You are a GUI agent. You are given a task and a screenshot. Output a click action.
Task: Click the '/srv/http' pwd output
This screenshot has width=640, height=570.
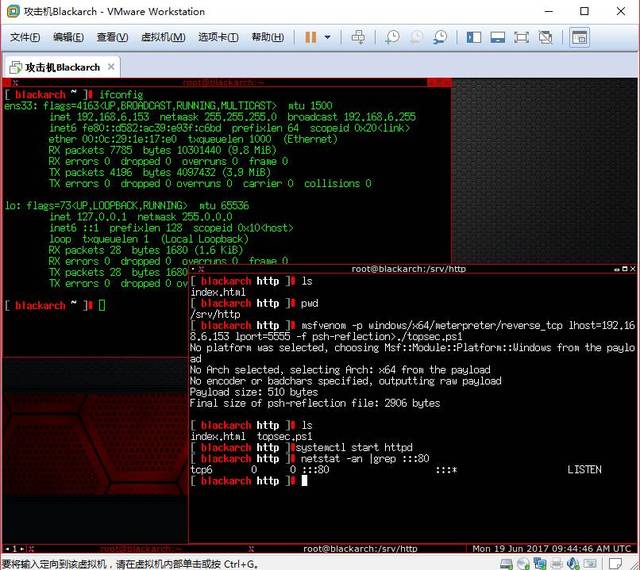click(215, 314)
